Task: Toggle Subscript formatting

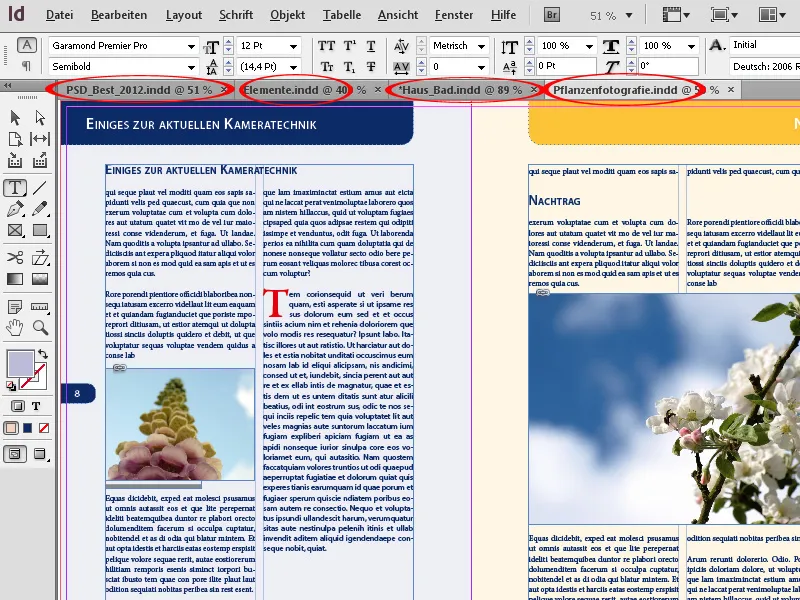Action: (x=349, y=66)
